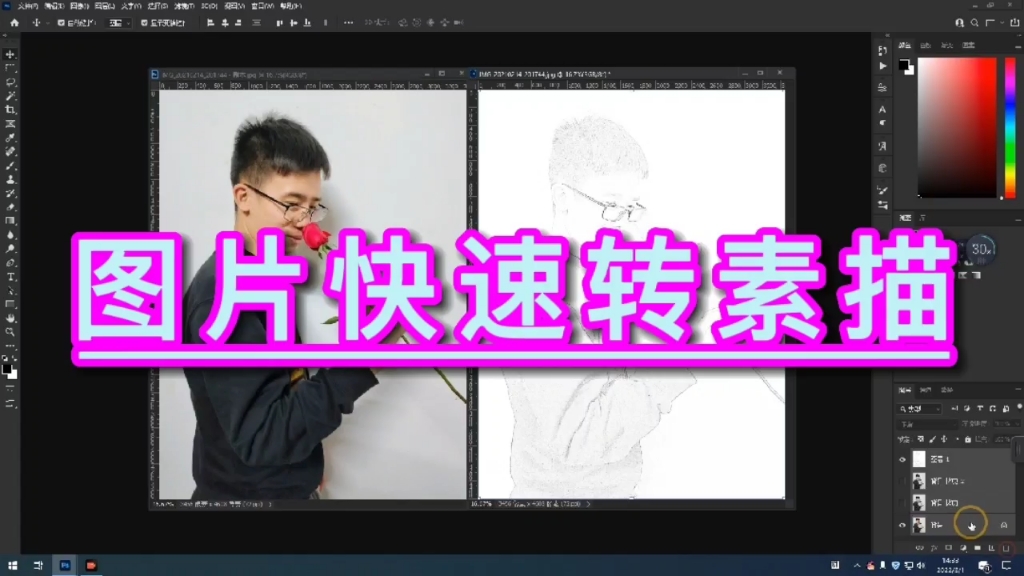This screenshot has height=576, width=1024.
Task: Open the 滤镜 menu
Action: (184, 7)
